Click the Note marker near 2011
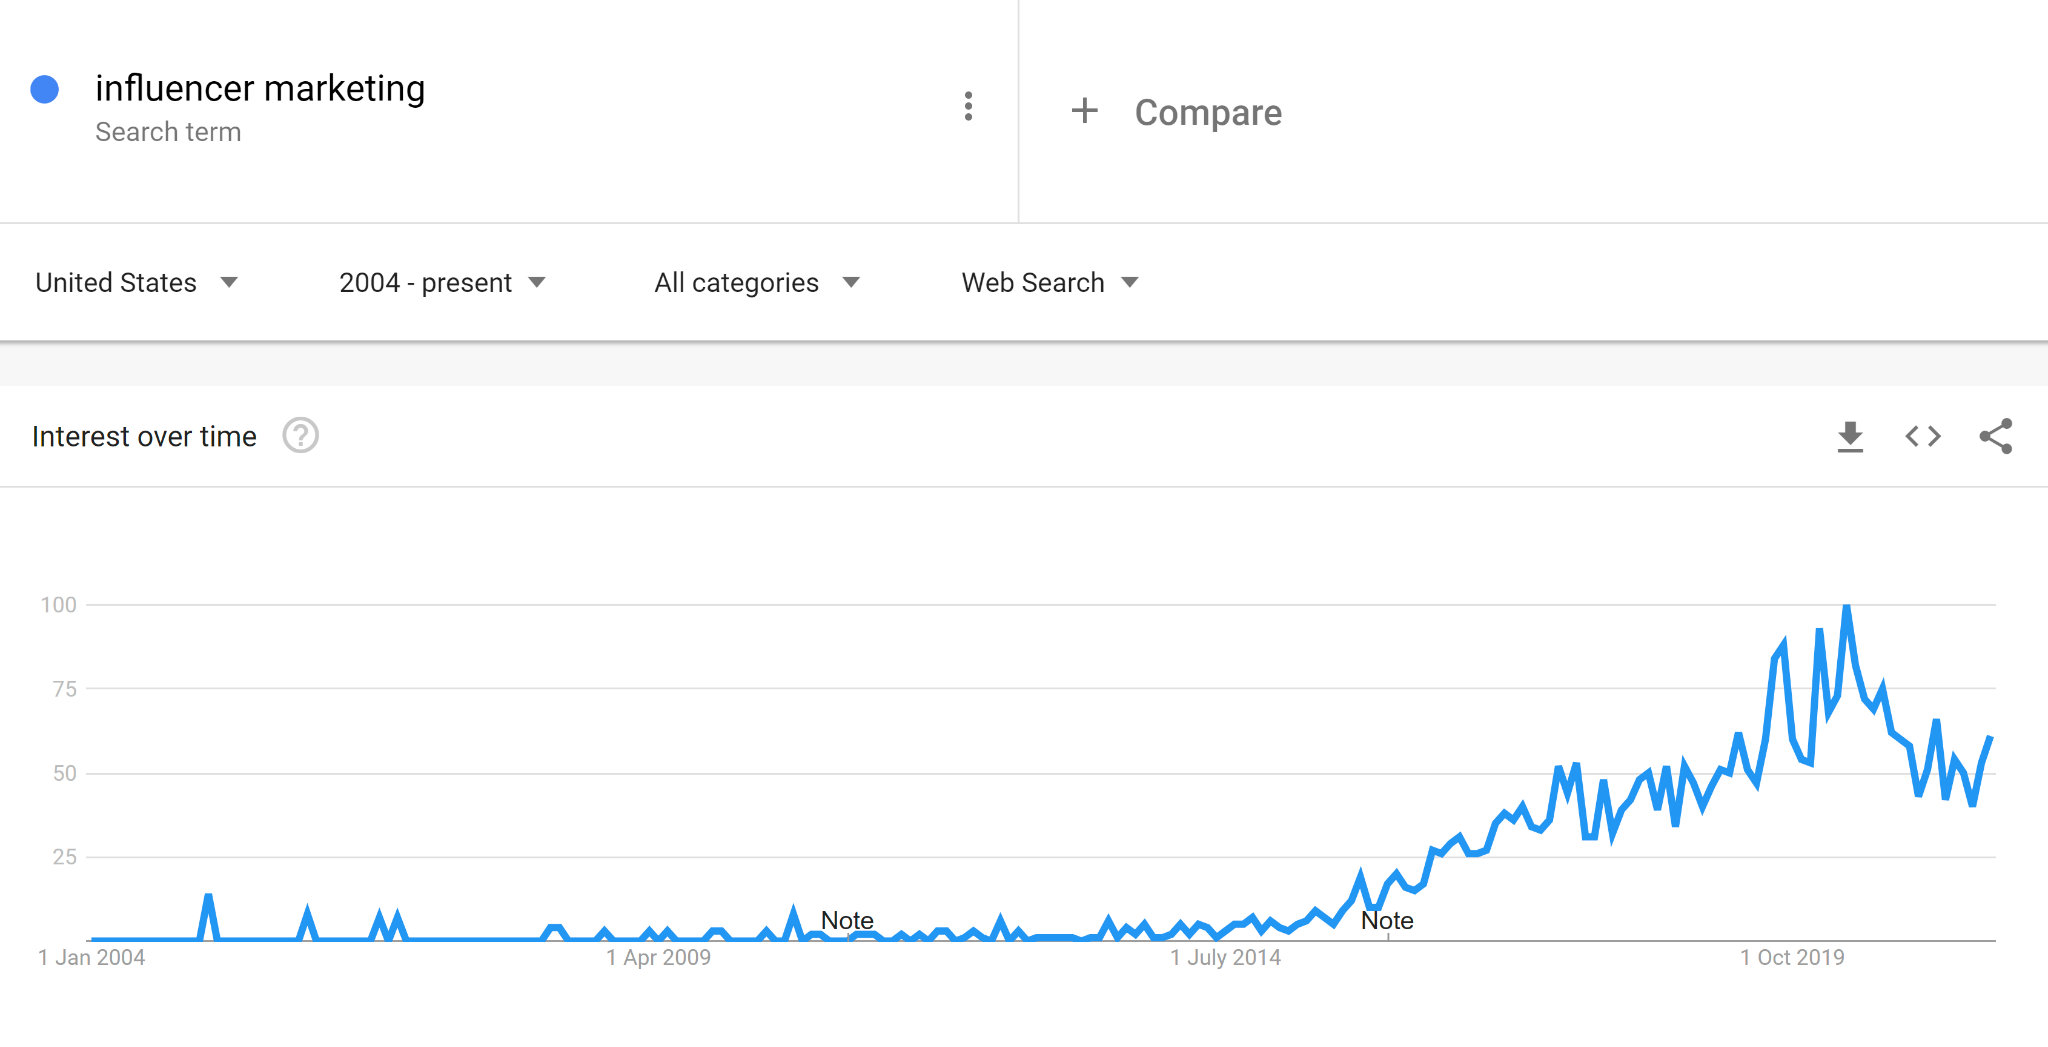This screenshot has width=2048, height=1047. pyautogui.click(x=847, y=920)
